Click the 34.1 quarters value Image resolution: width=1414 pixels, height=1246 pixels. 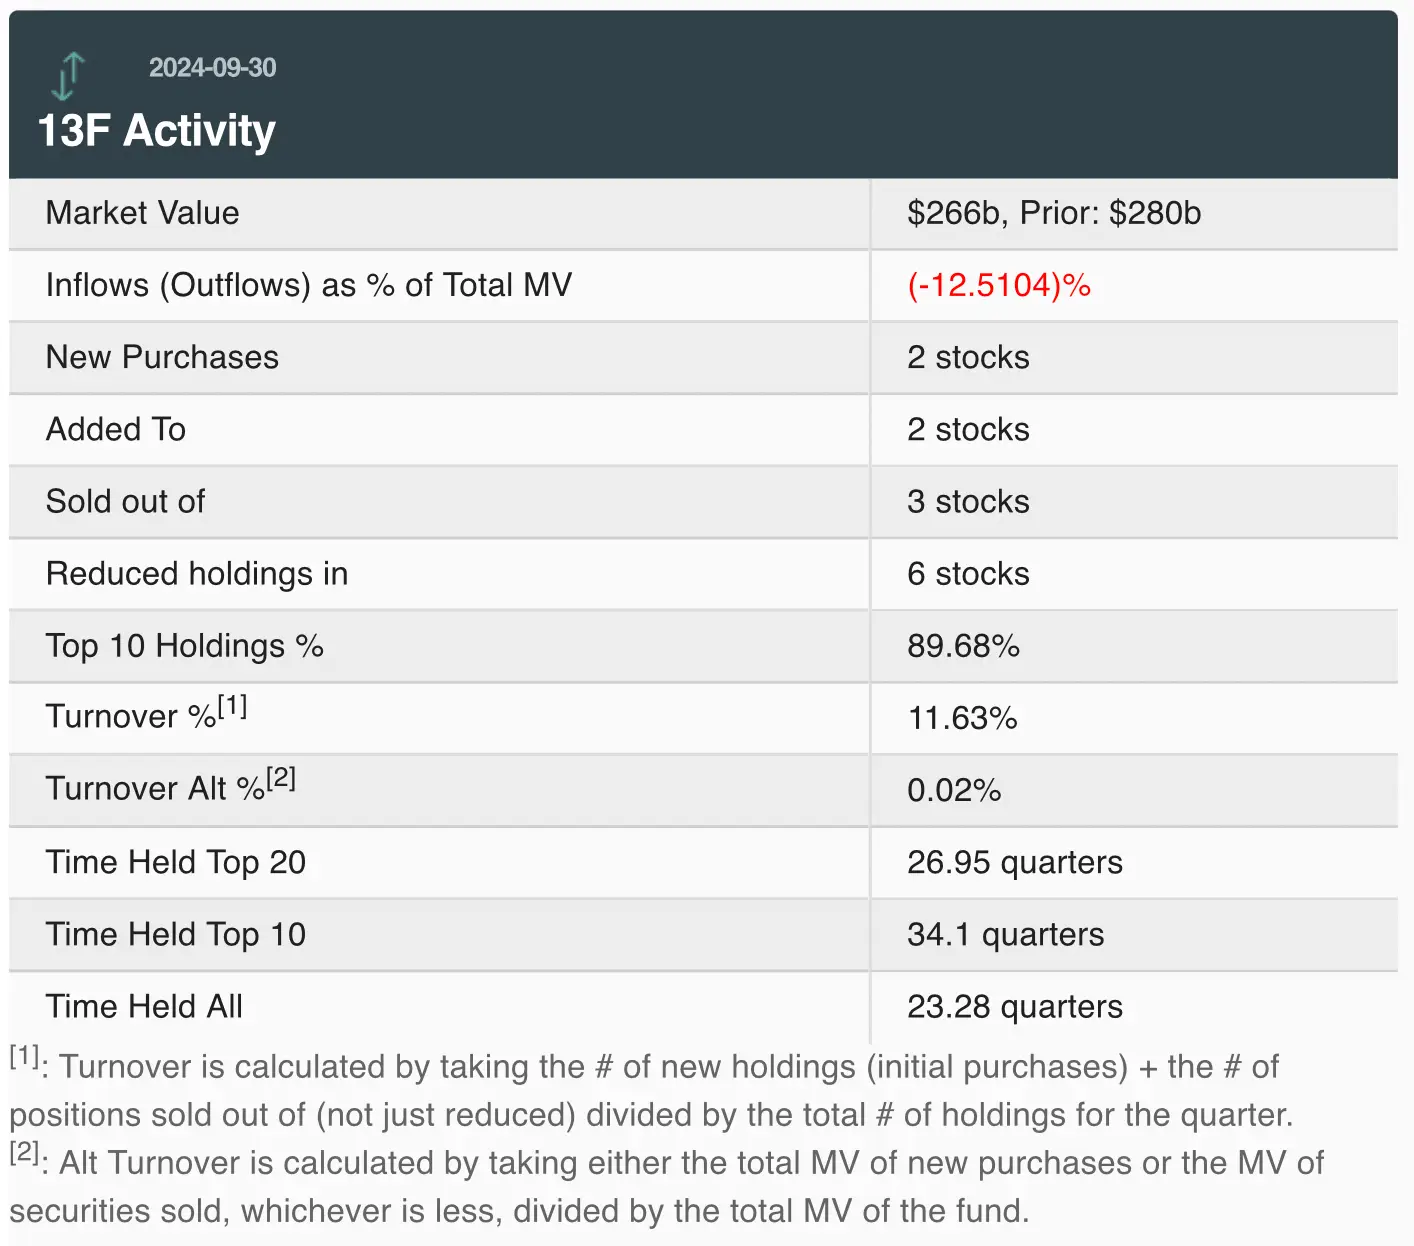pyautogui.click(x=1005, y=934)
